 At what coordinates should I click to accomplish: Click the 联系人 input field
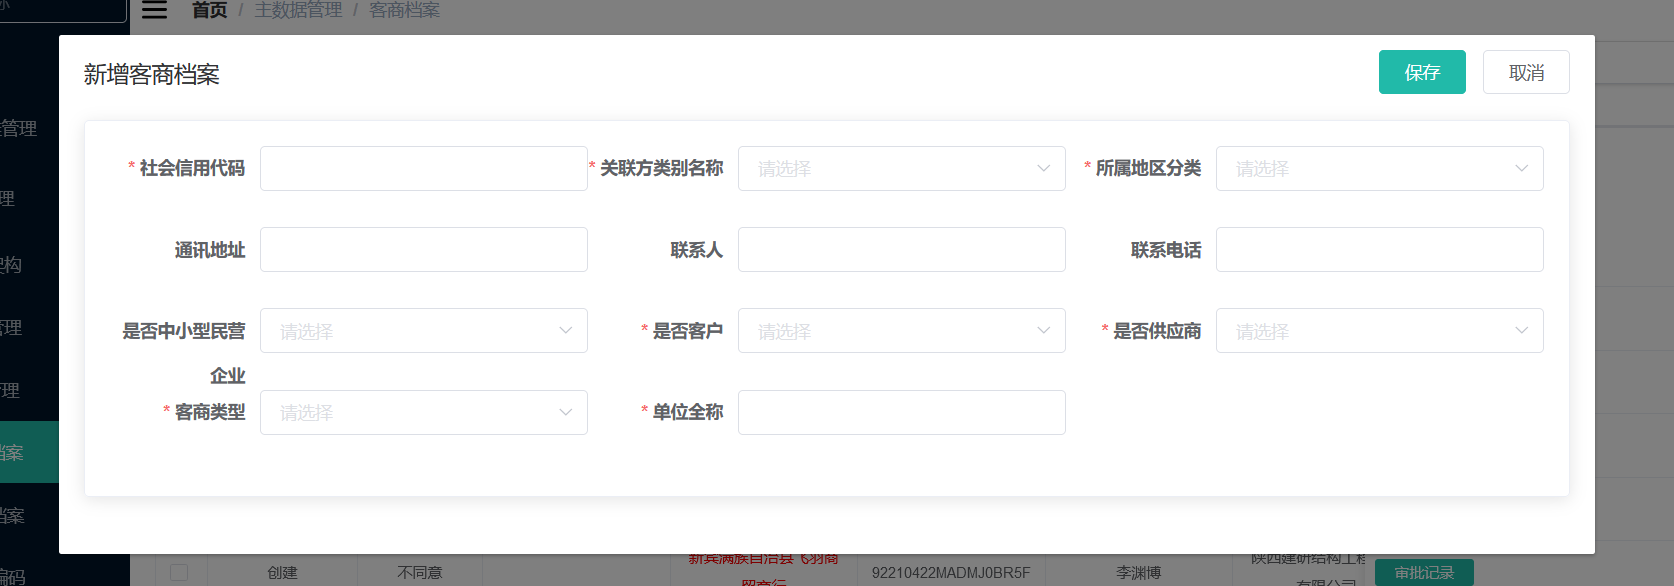[900, 249]
